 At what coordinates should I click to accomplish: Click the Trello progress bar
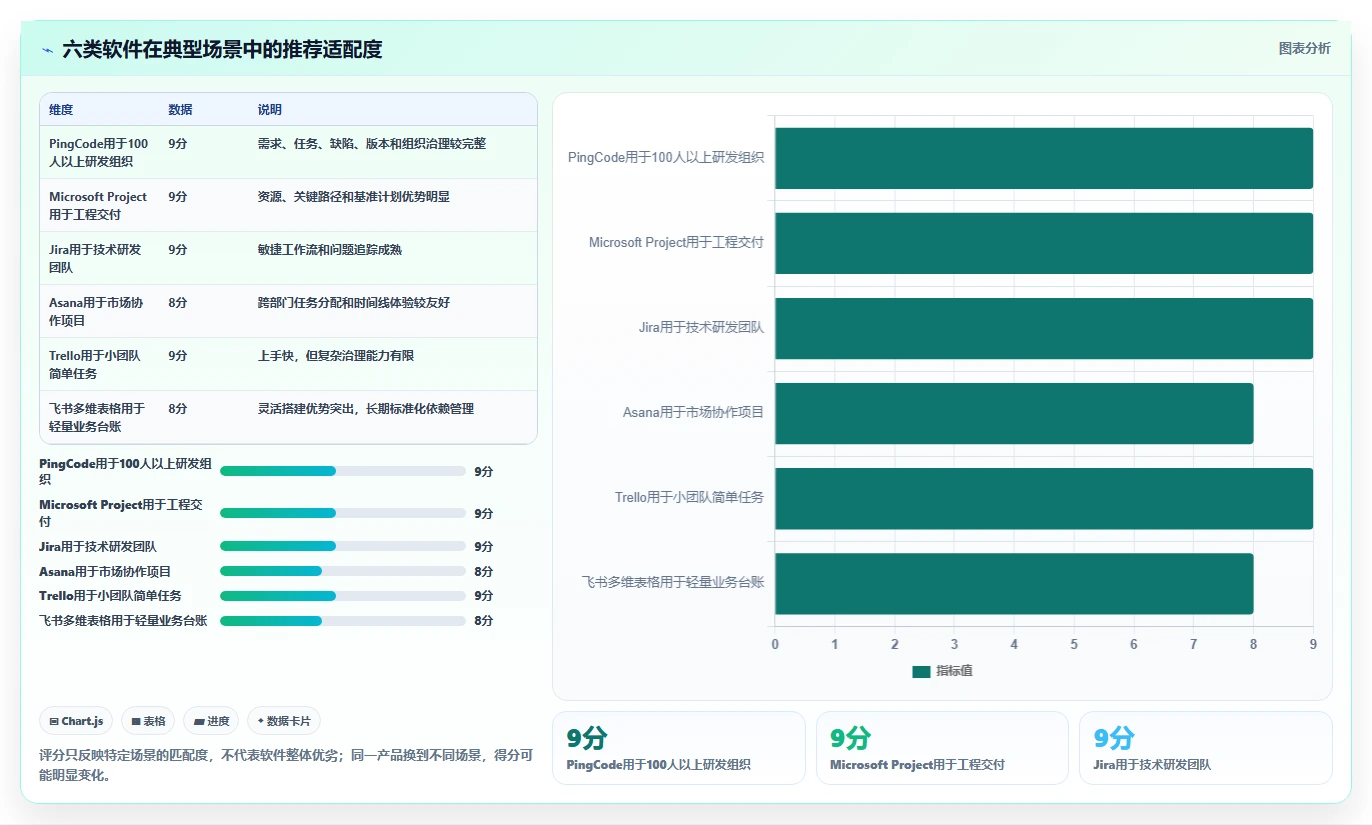coord(343,595)
